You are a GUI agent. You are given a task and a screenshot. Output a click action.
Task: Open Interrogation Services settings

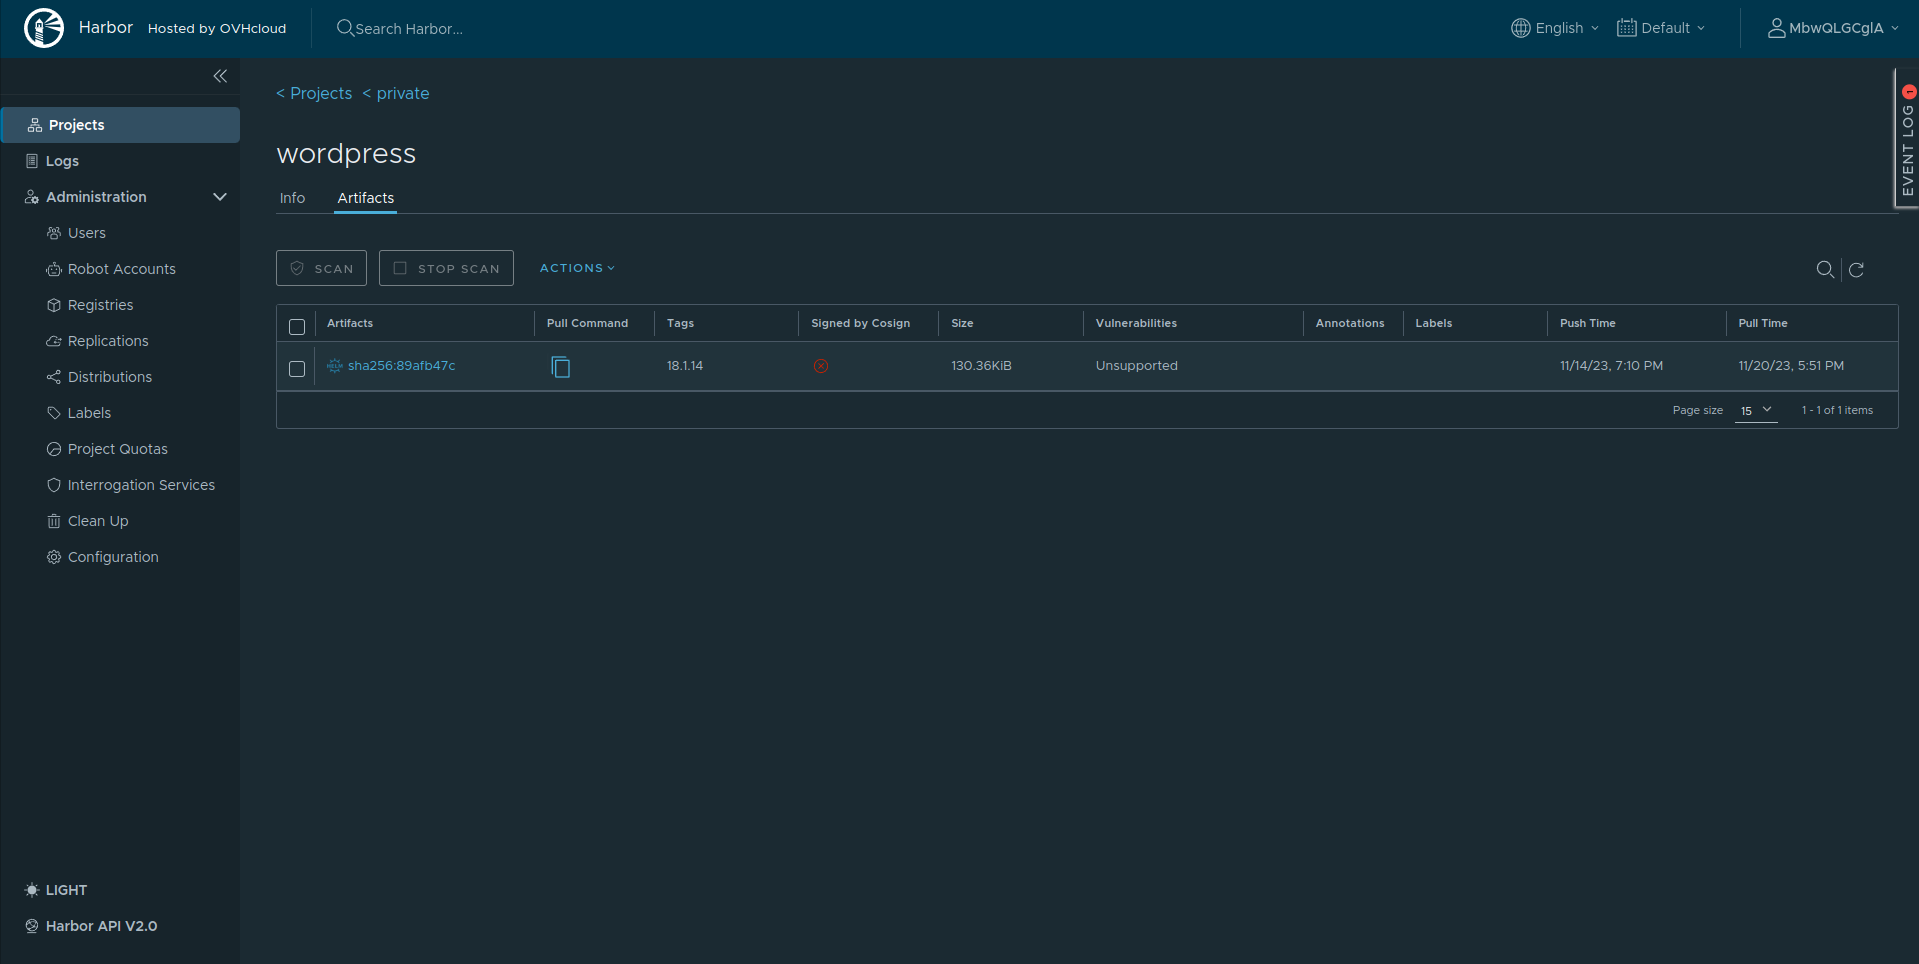pyautogui.click(x=141, y=484)
